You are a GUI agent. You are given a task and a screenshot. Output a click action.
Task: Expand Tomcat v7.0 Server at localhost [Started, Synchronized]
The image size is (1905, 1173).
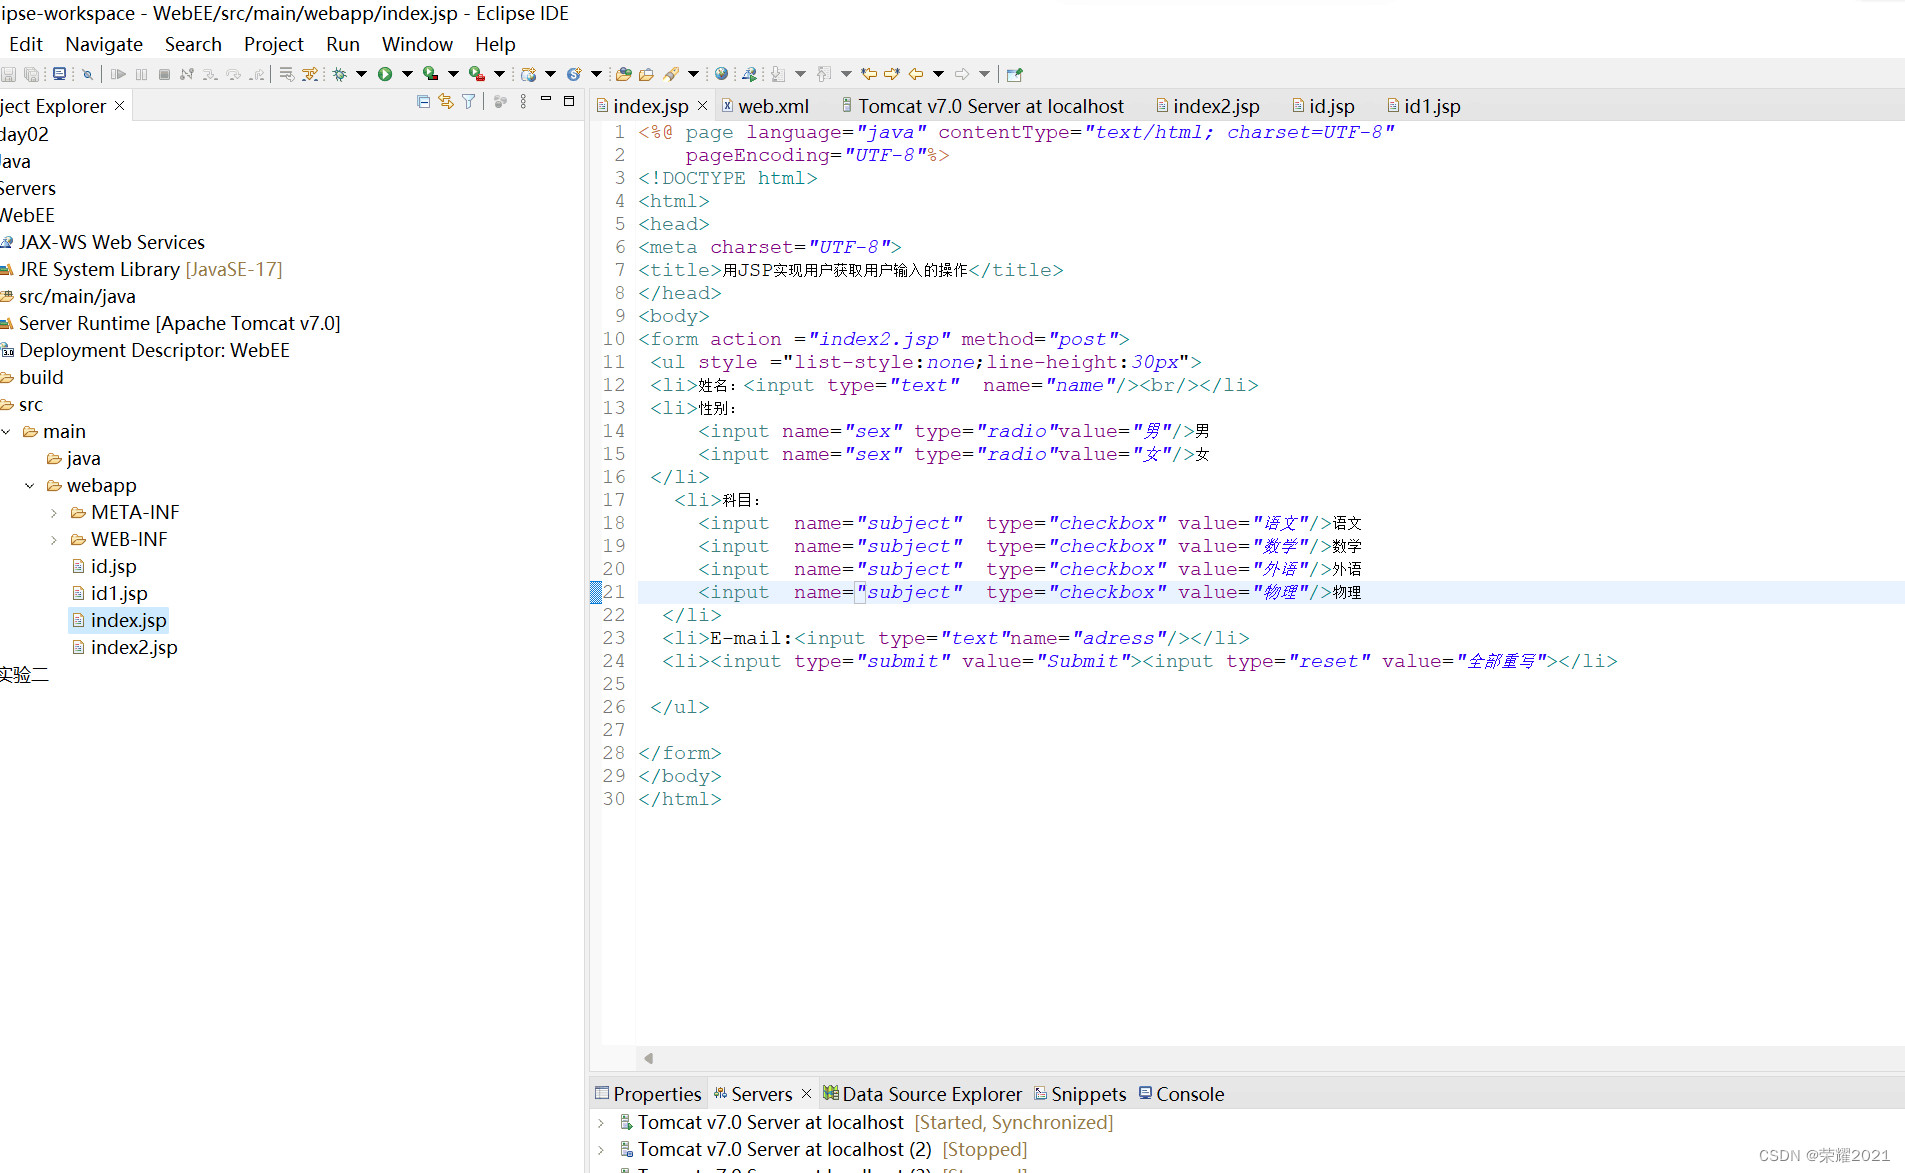[x=601, y=1123]
